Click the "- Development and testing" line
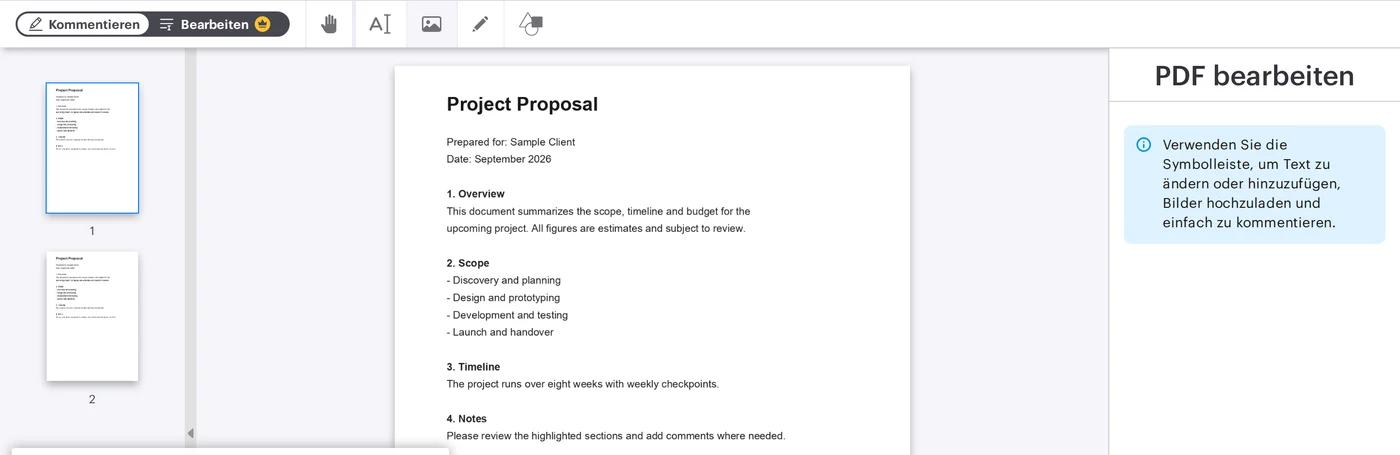 [507, 315]
